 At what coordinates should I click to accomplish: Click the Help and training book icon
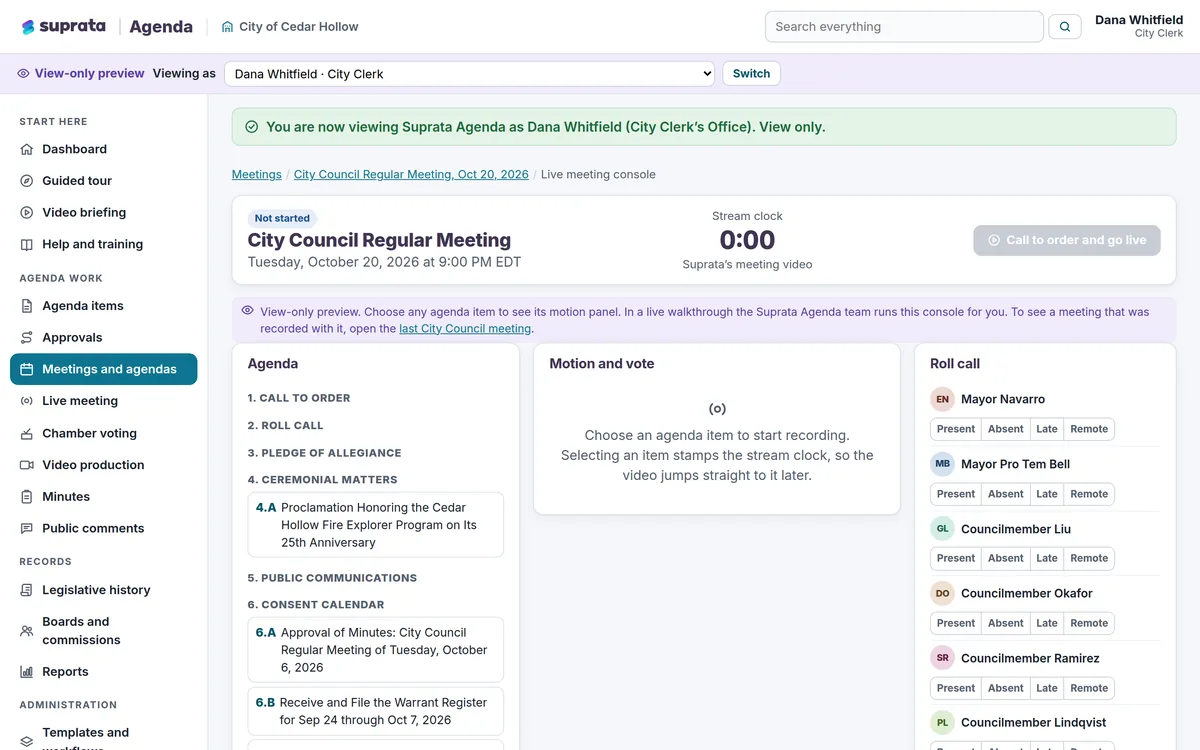point(27,244)
